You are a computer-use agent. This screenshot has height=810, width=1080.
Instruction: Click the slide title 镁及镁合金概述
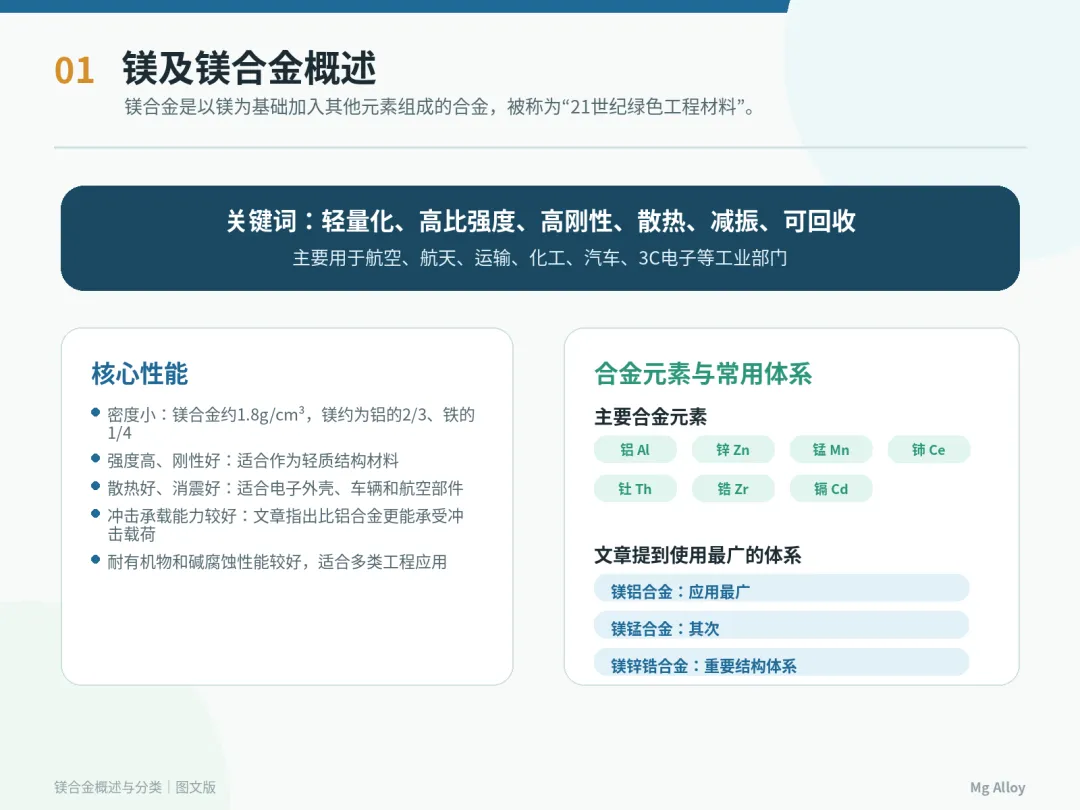pyautogui.click(x=249, y=68)
